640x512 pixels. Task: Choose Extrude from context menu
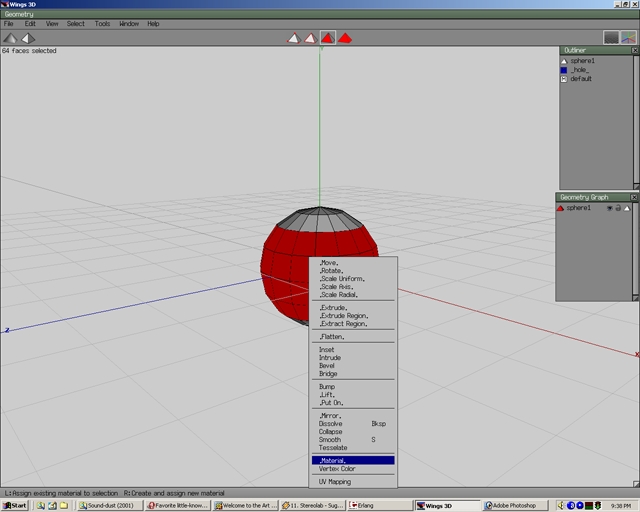tap(353, 308)
